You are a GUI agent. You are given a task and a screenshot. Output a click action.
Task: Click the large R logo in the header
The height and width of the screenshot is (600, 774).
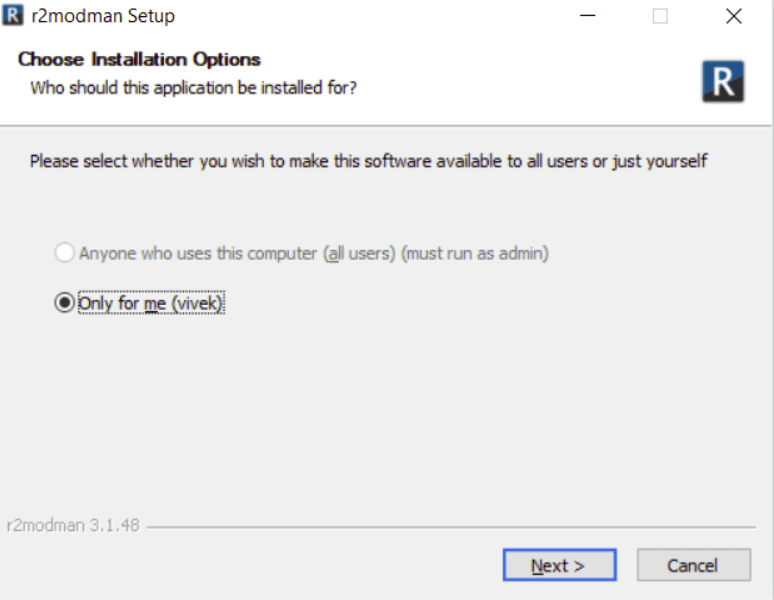click(x=723, y=81)
